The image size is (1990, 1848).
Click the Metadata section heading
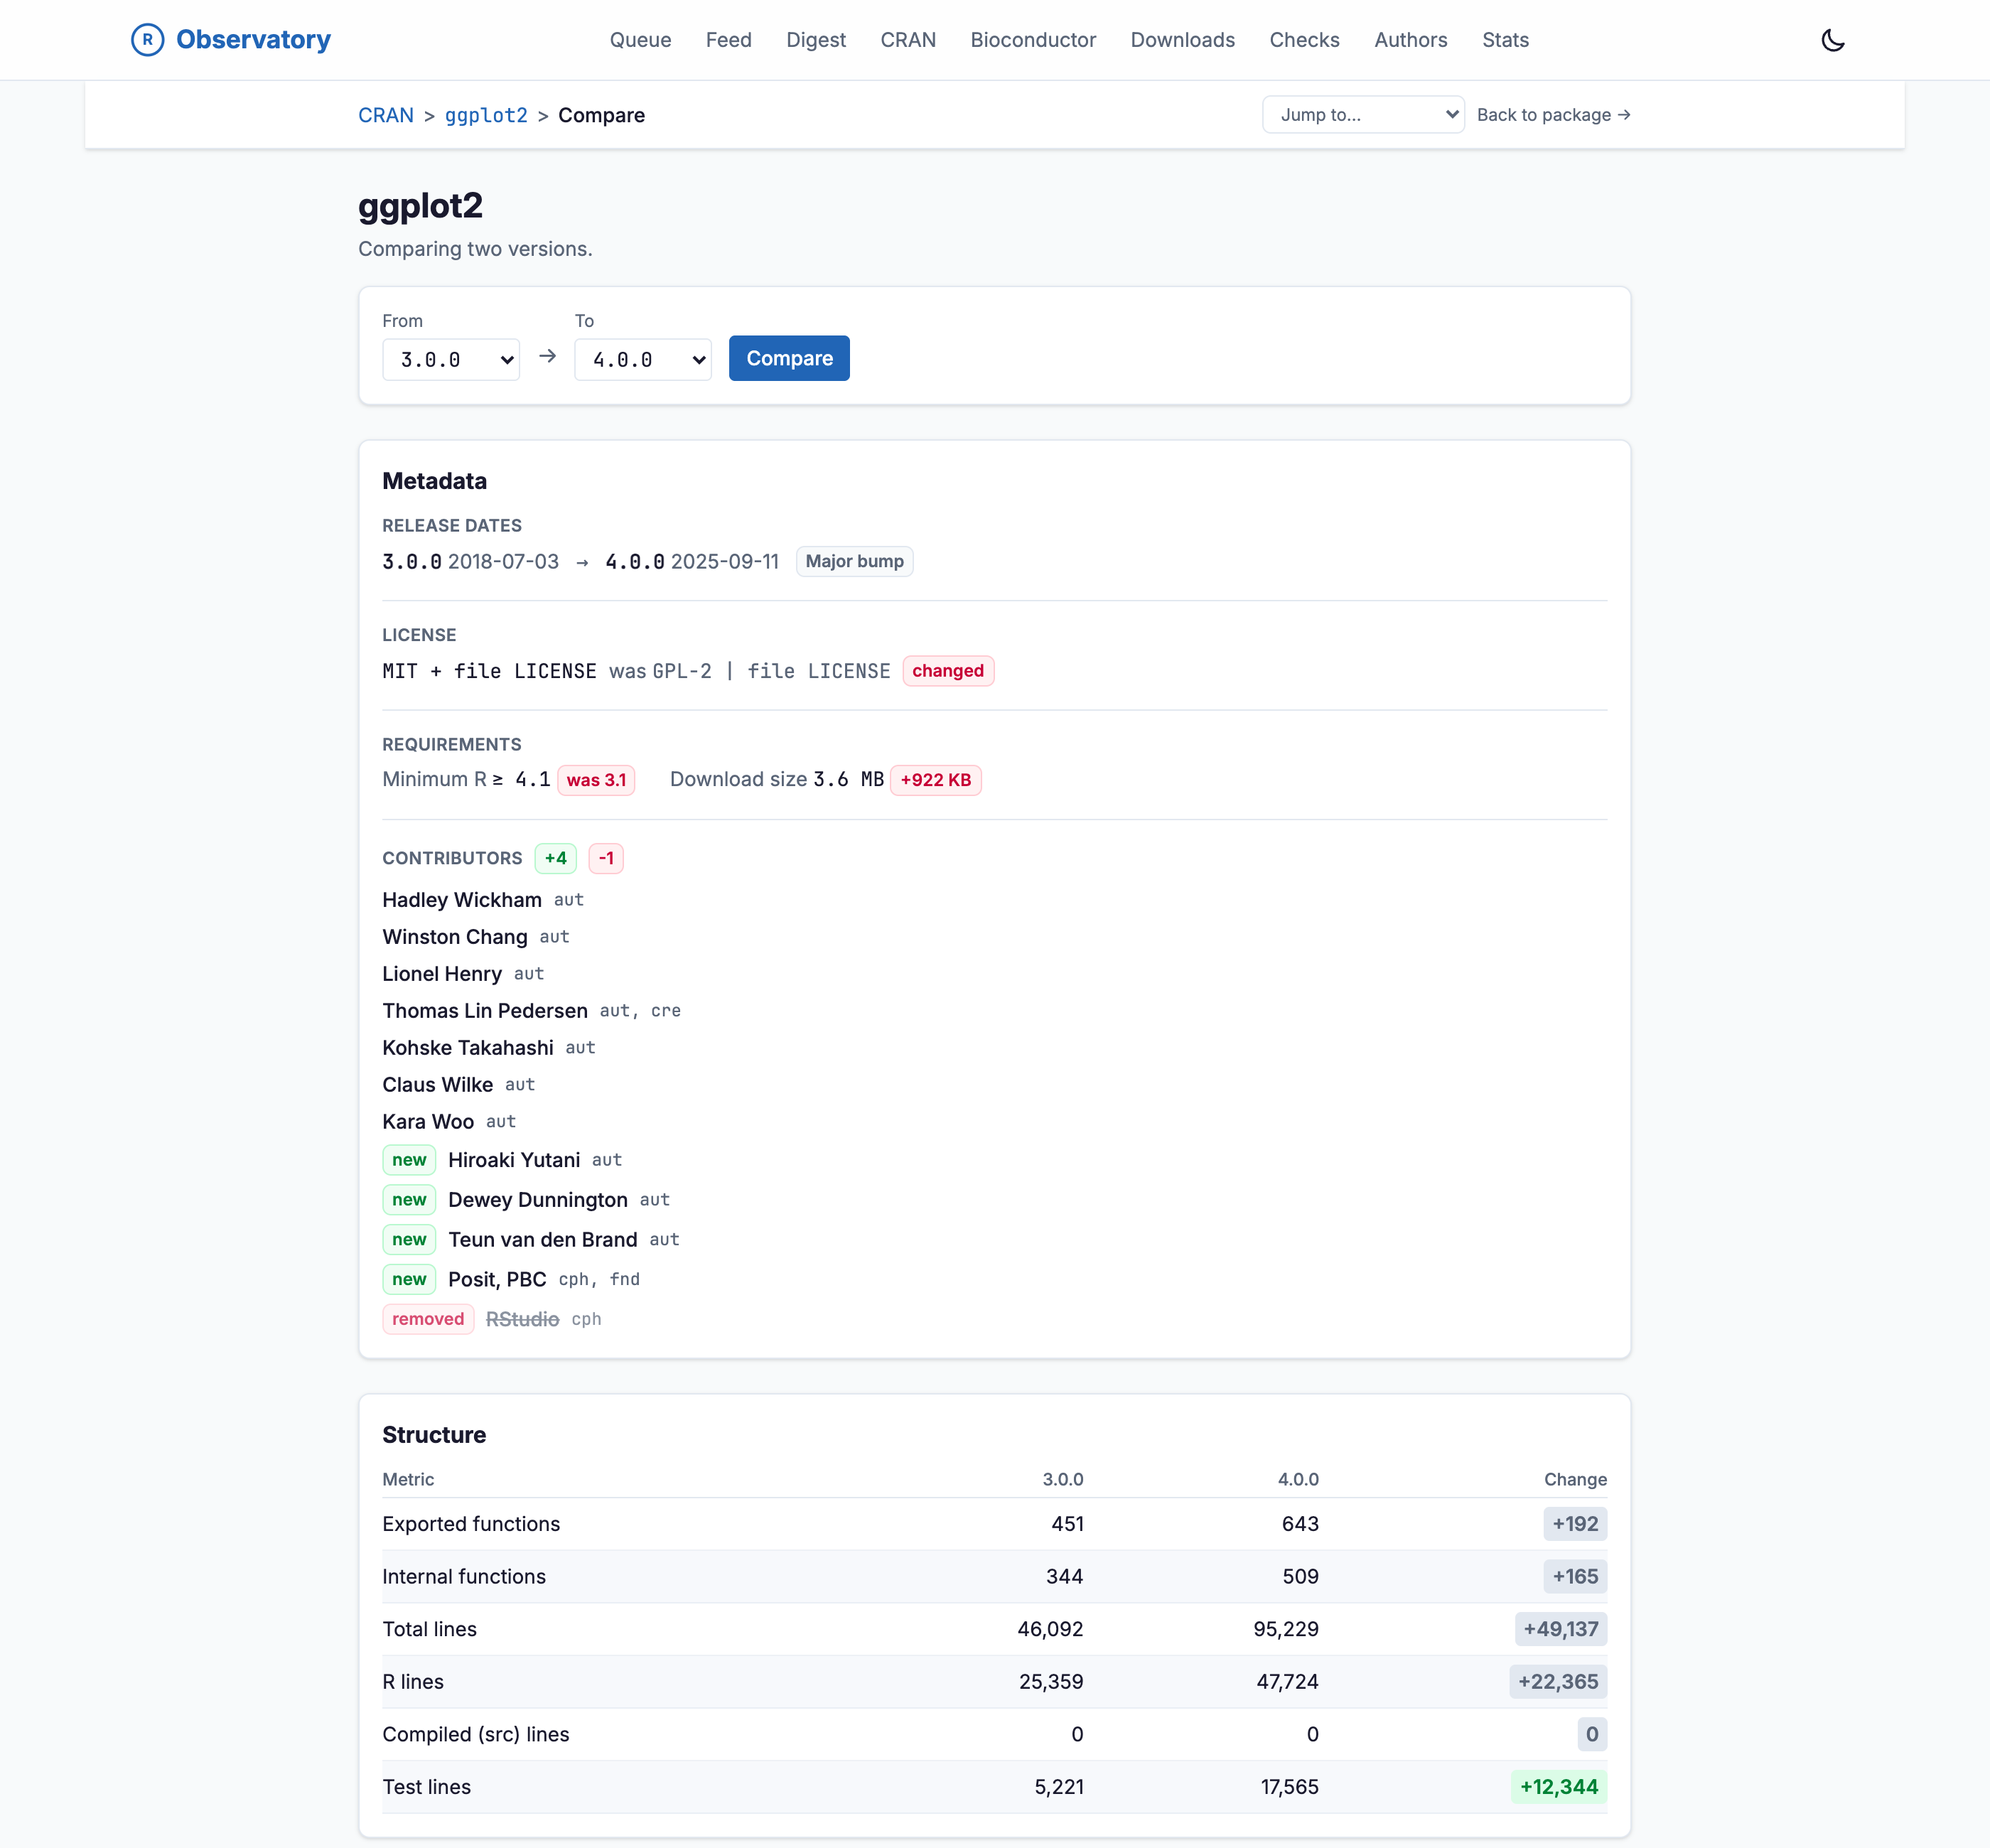click(434, 481)
